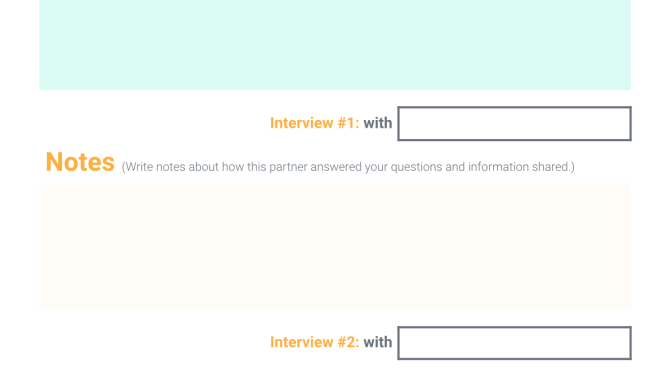Click the gray Notes instruction text in parentheses
670x370 pixels.
(x=348, y=167)
